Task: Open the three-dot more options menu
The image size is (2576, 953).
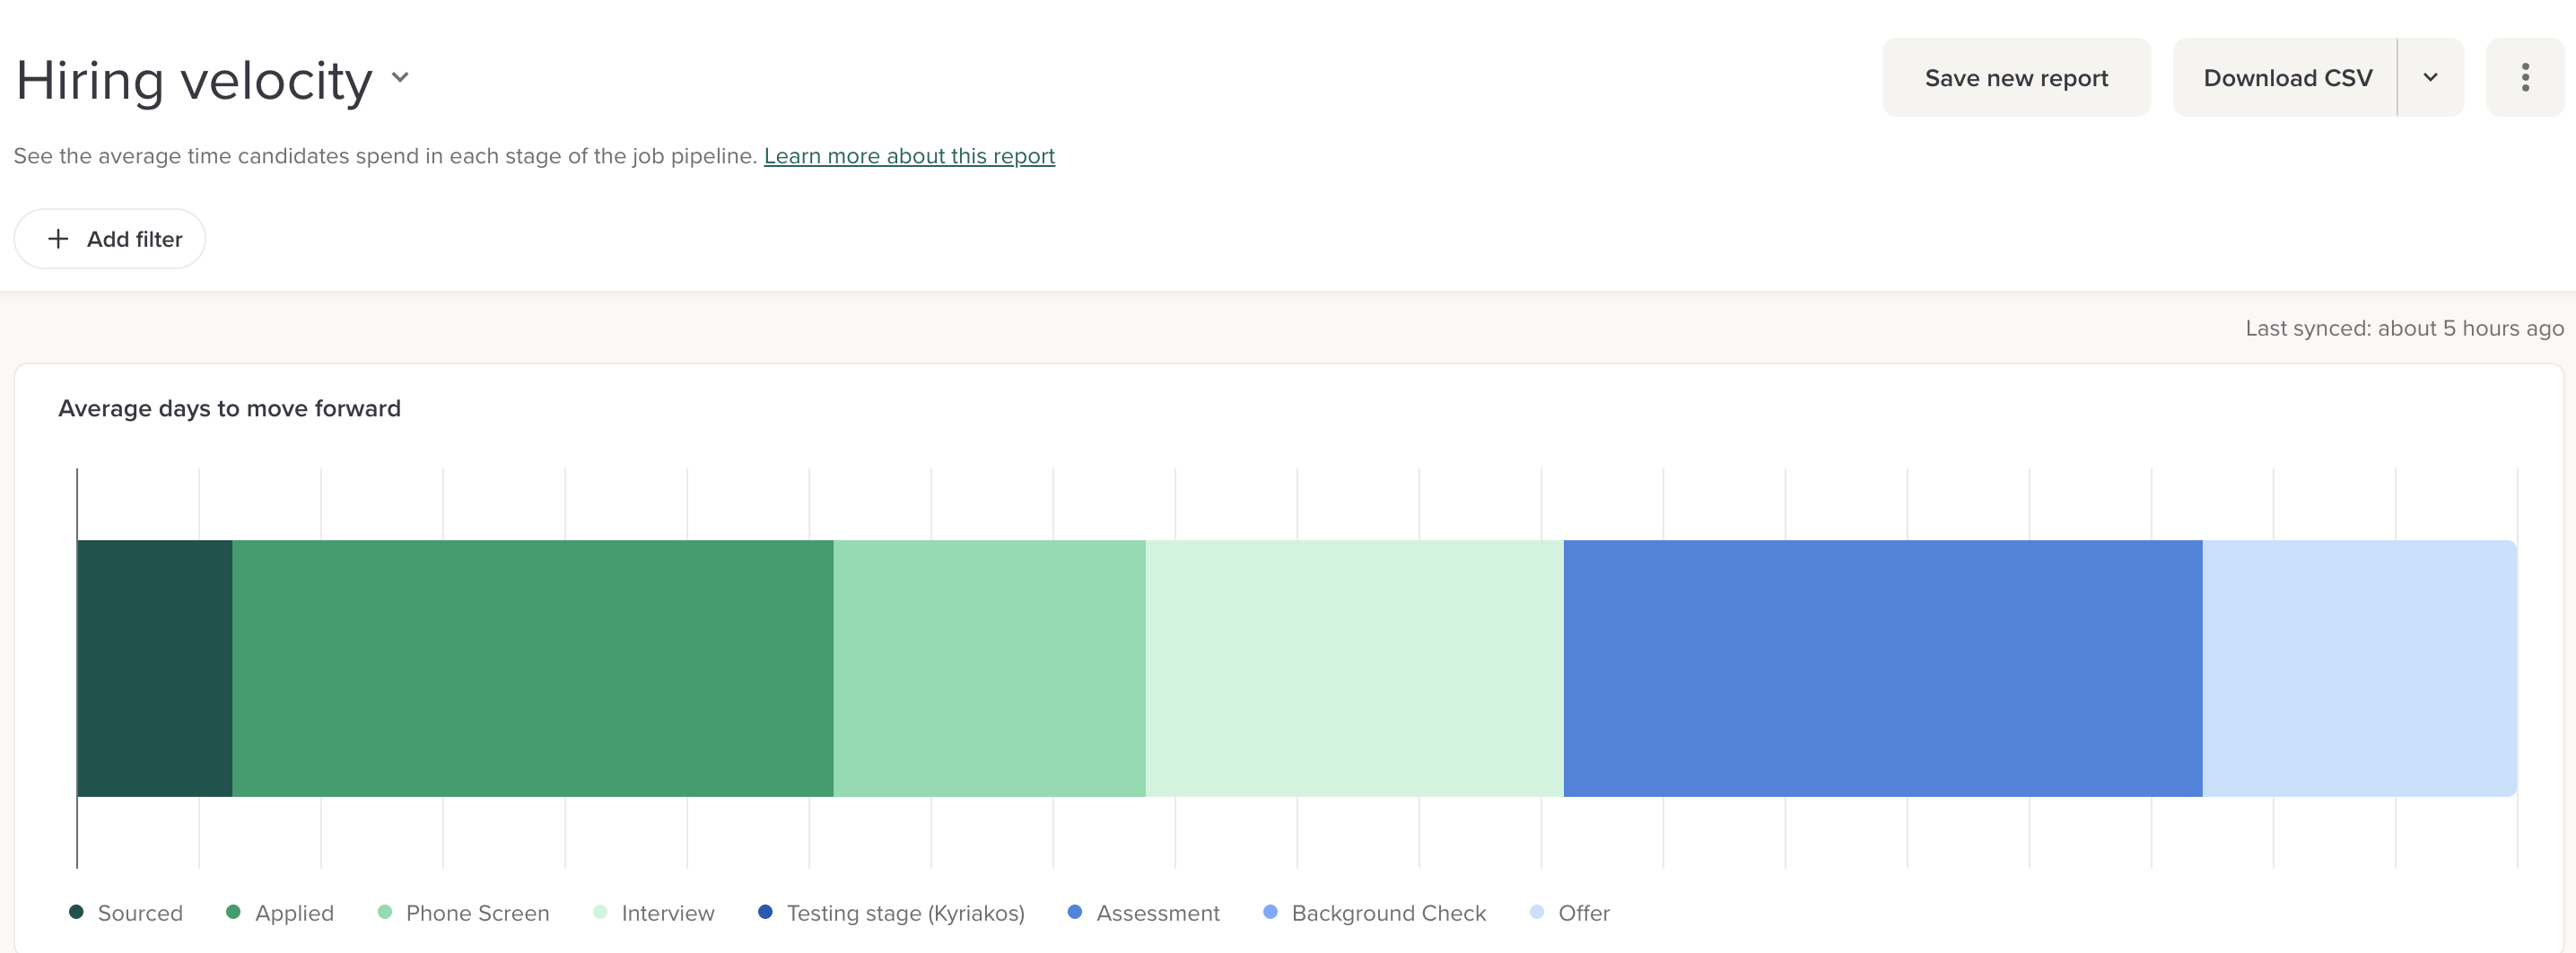Action: [2524, 78]
